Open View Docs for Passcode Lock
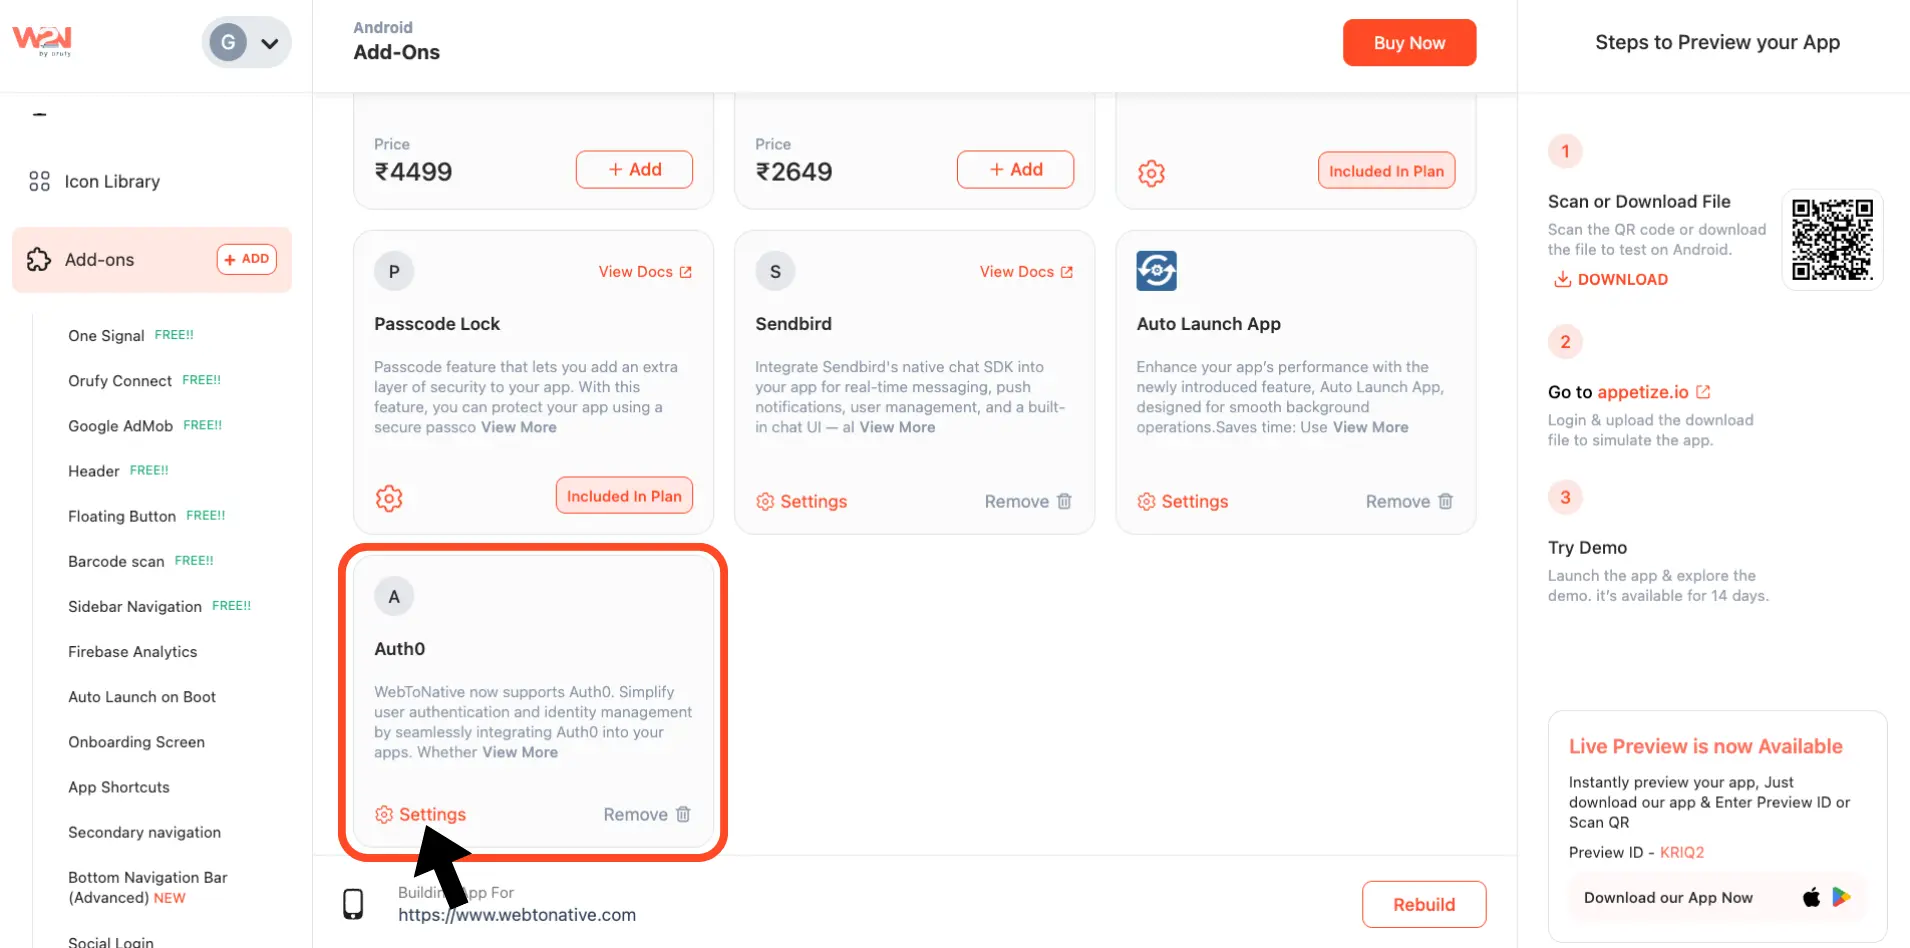1910x948 pixels. pos(644,272)
